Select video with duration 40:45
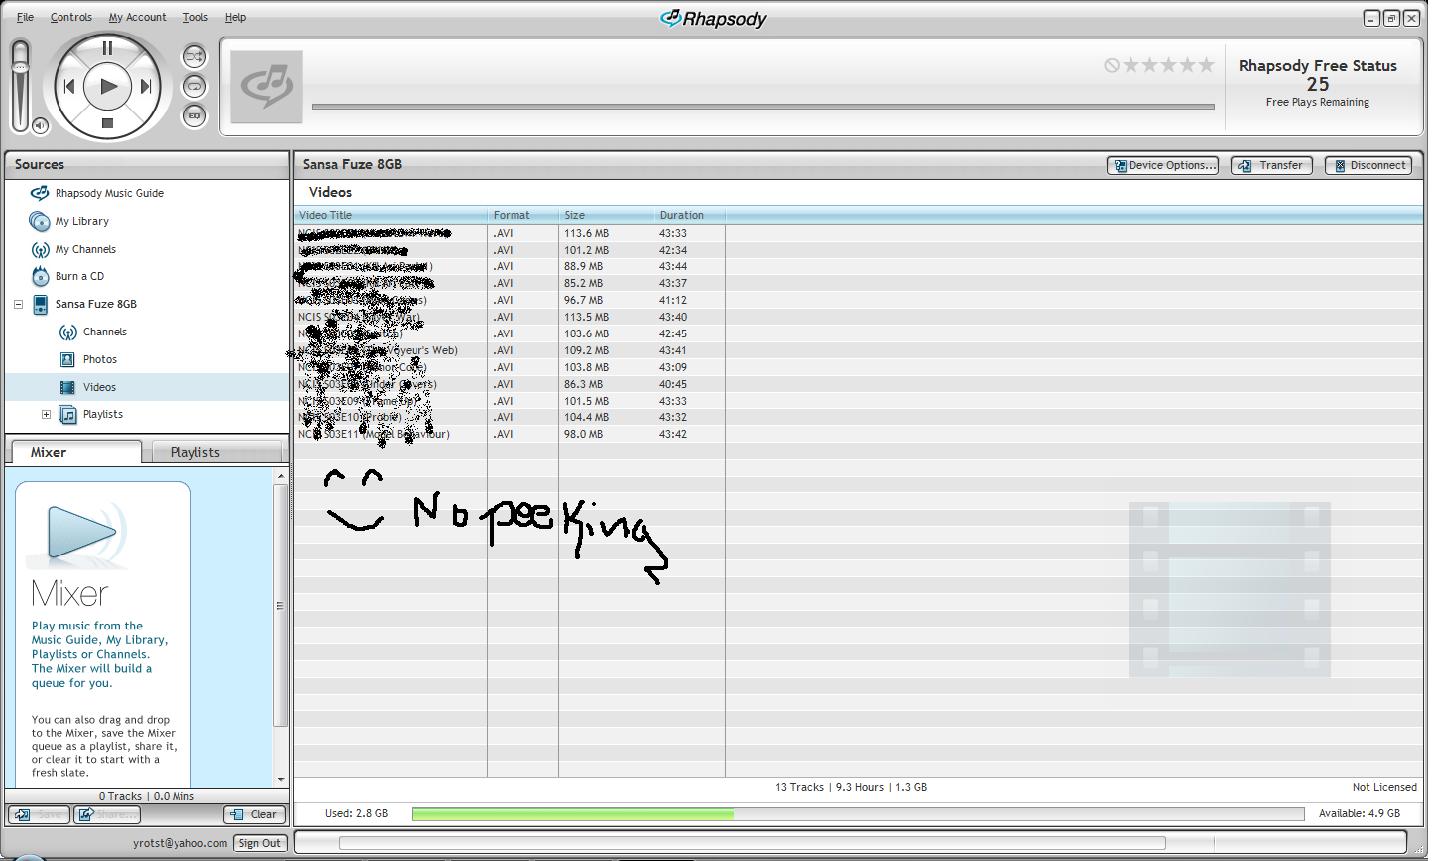 858,384
